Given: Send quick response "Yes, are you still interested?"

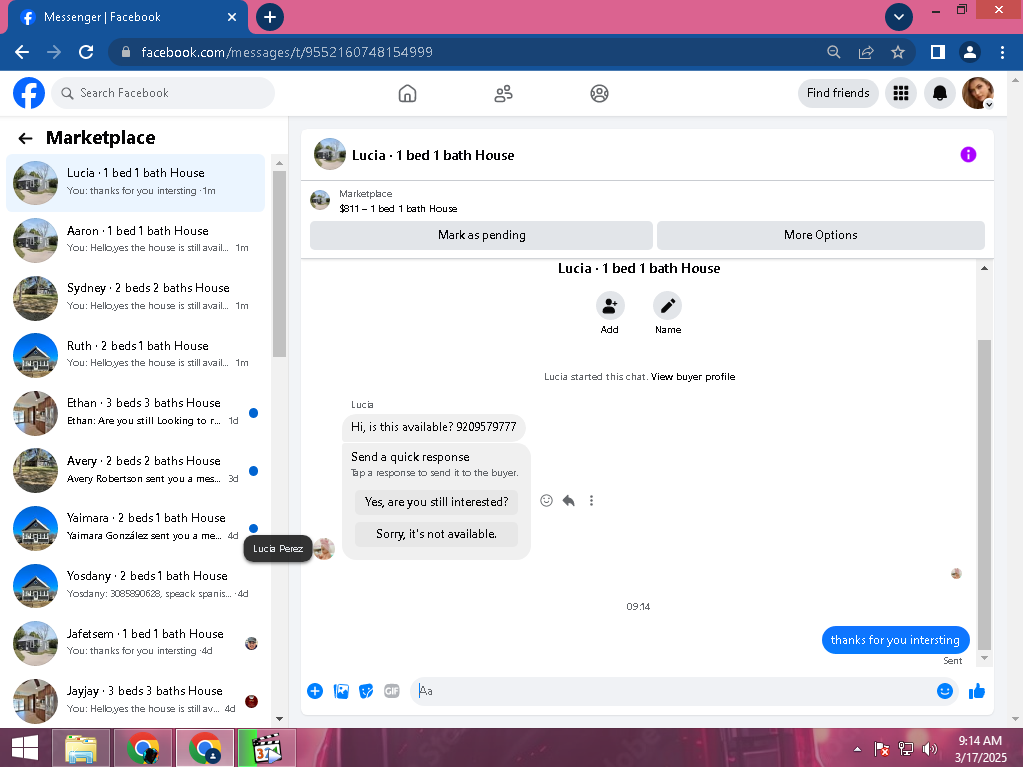Looking at the screenshot, I should (x=436, y=502).
